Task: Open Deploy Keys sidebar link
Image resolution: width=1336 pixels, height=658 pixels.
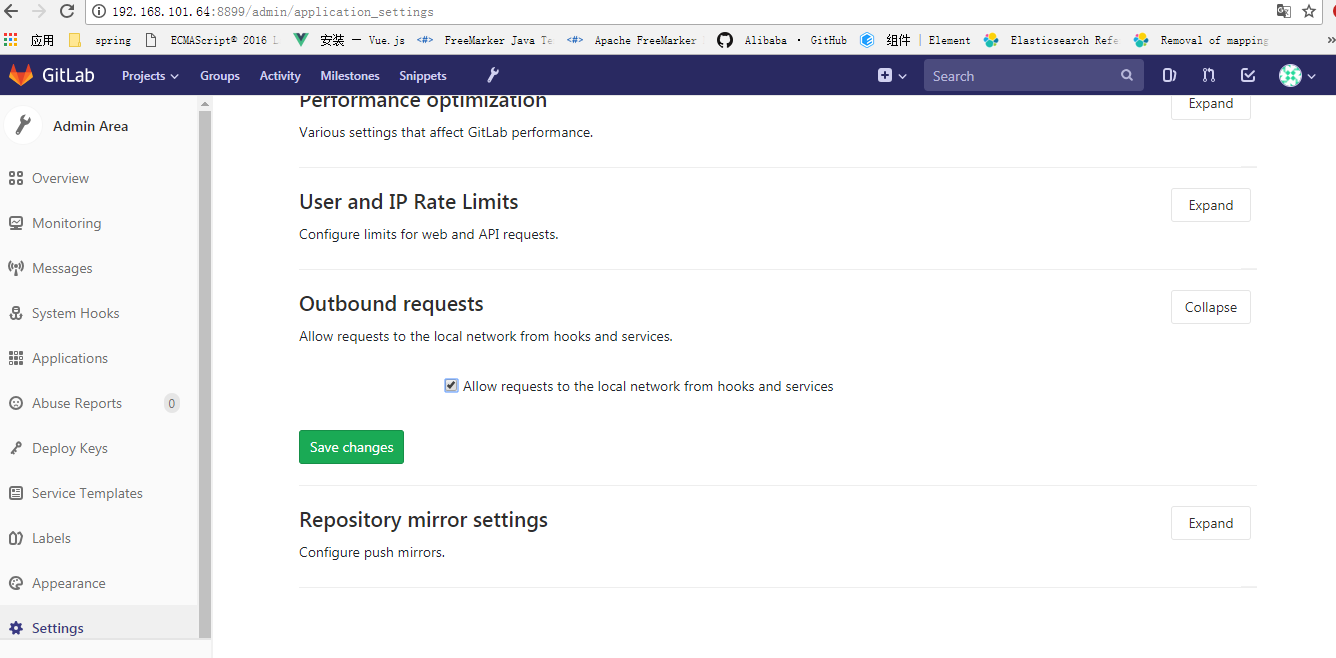Action: (x=70, y=448)
